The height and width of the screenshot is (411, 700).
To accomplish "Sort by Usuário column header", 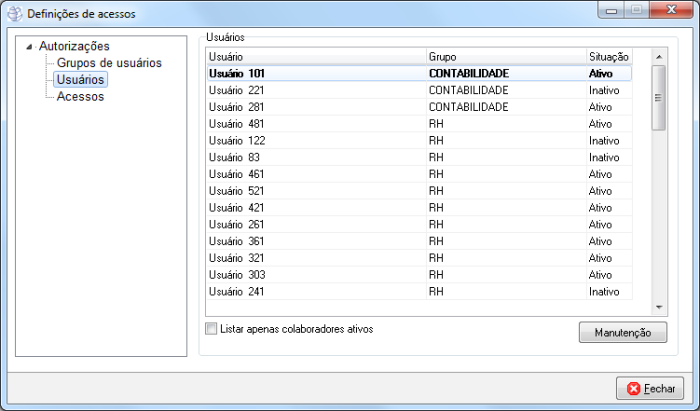I will 315,57.
